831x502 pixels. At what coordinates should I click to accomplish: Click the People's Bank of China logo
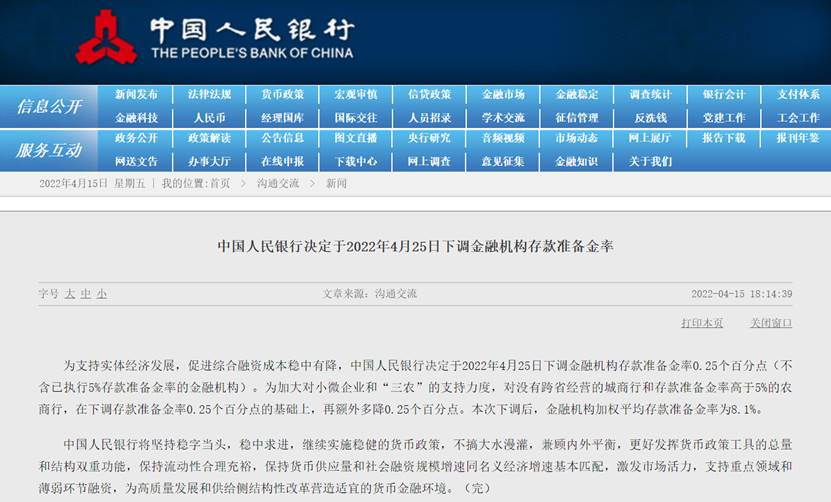[x=107, y=37]
